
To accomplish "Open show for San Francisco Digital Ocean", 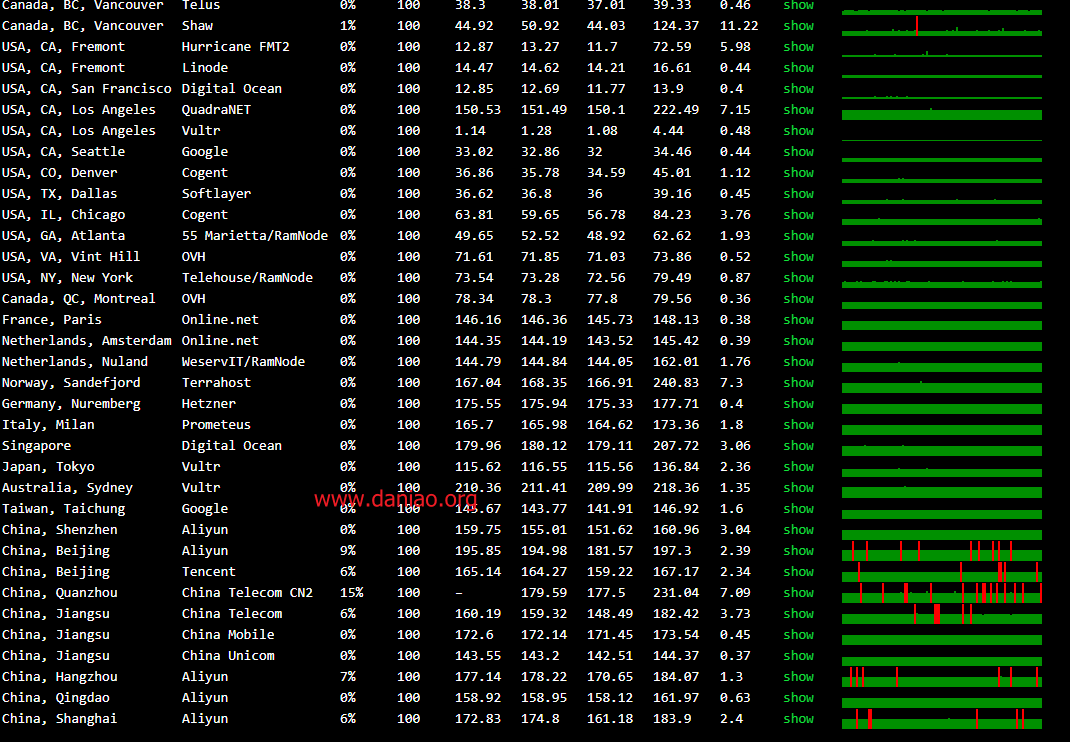I will pyautogui.click(x=798, y=89).
